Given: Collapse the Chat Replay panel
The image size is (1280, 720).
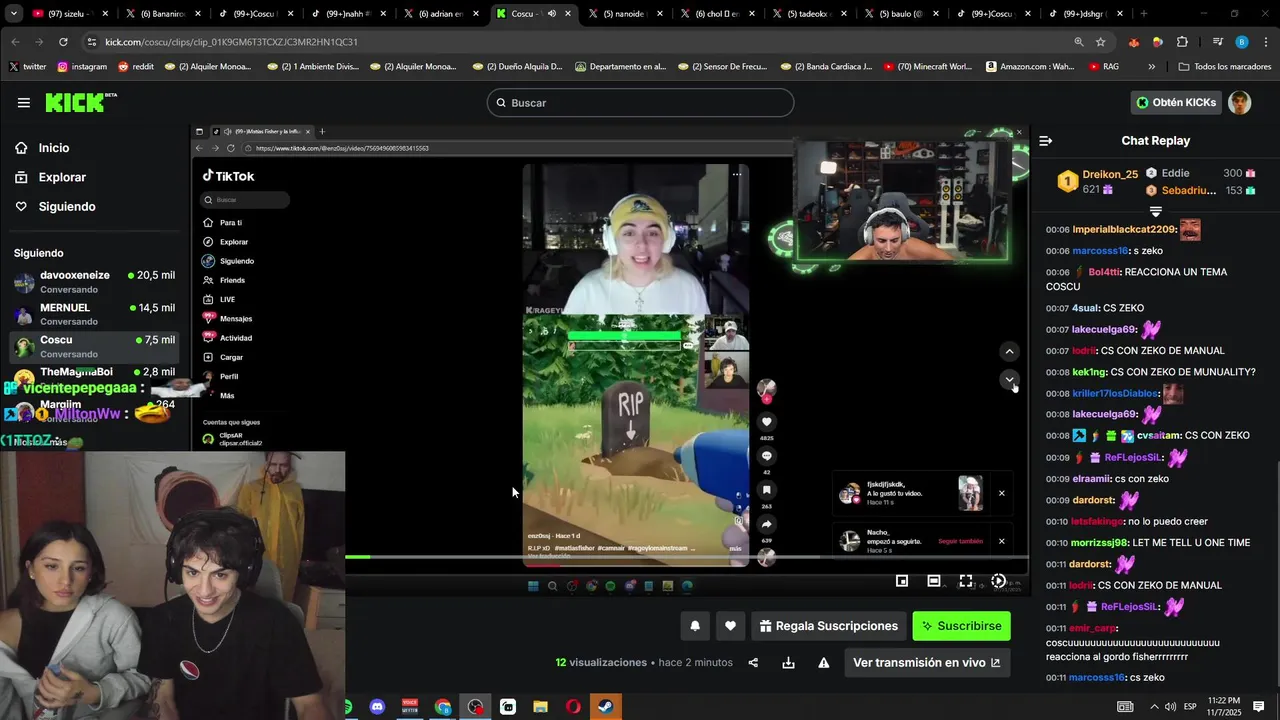Looking at the screenshot, I should tap(1045, 141).
